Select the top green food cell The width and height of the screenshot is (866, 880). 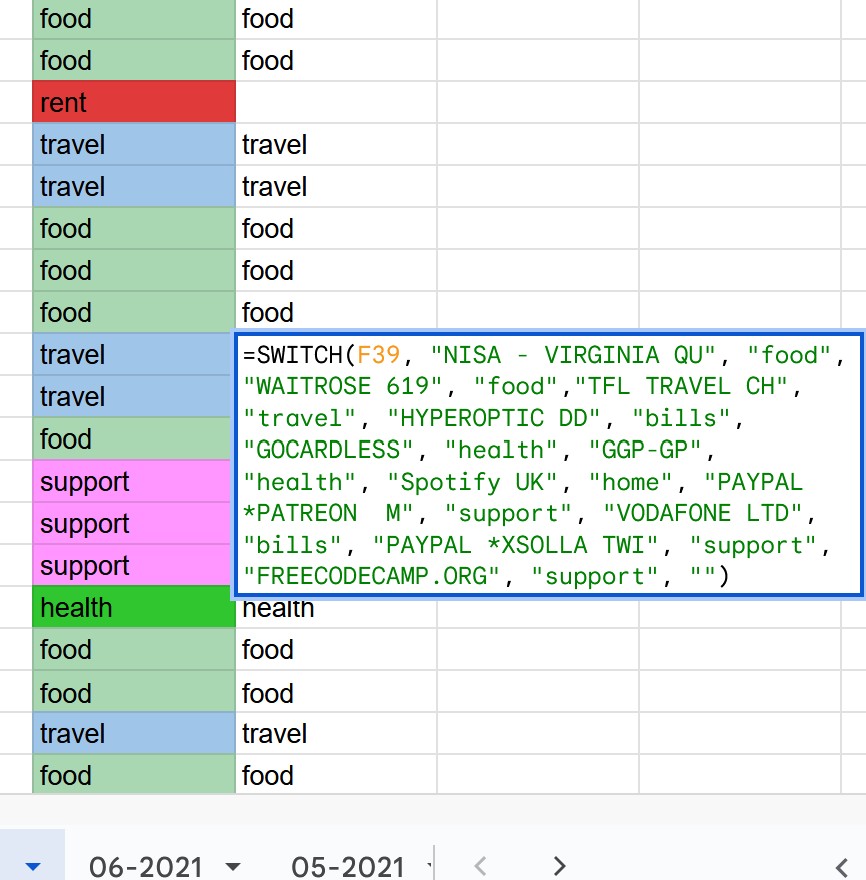coord(134,19)
